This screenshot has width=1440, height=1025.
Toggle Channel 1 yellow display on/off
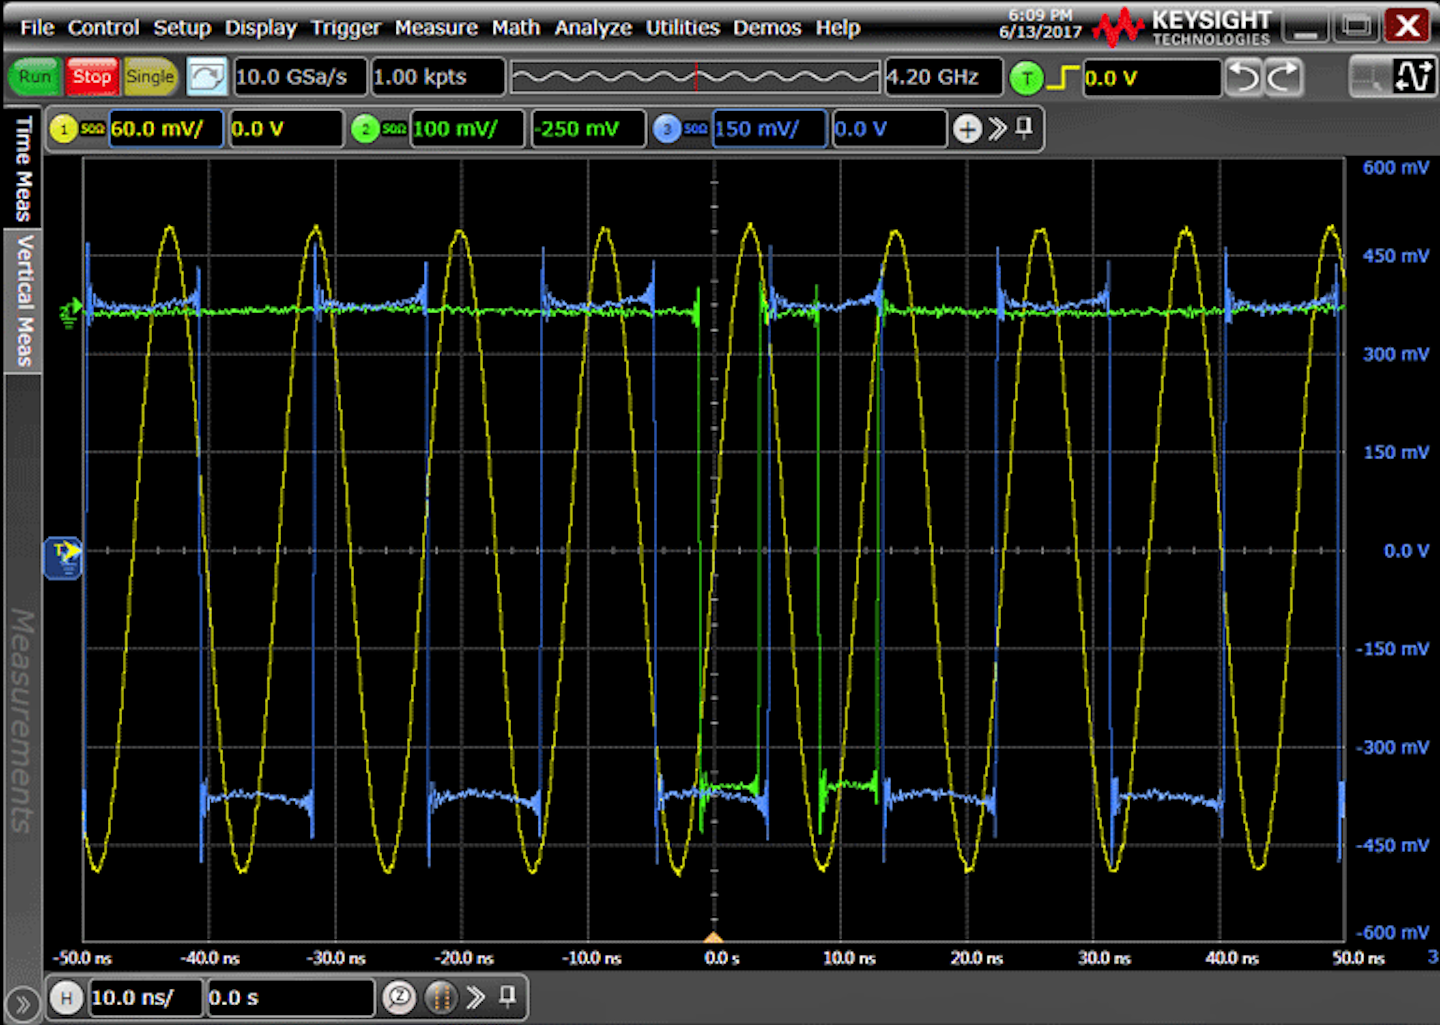pyautogui.click(x=65, y=128)
